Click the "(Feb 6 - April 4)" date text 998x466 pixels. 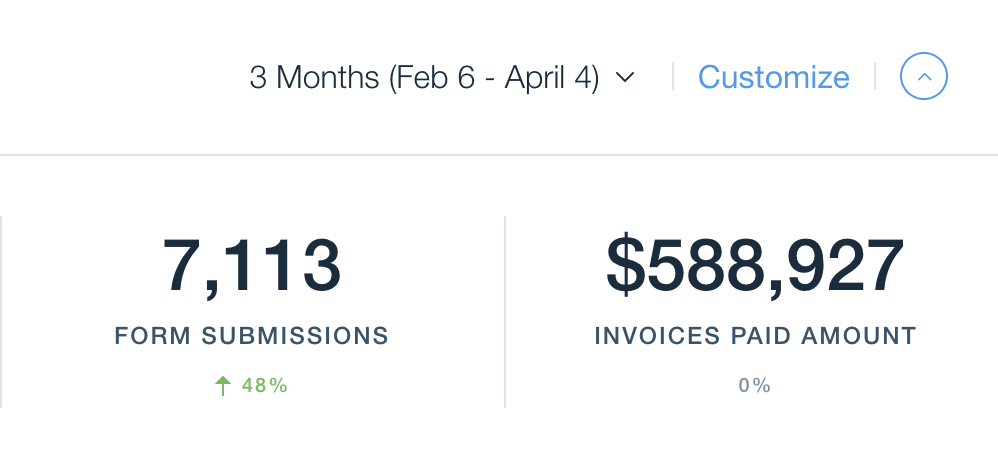pyautogui.click(x=493, y=78)
